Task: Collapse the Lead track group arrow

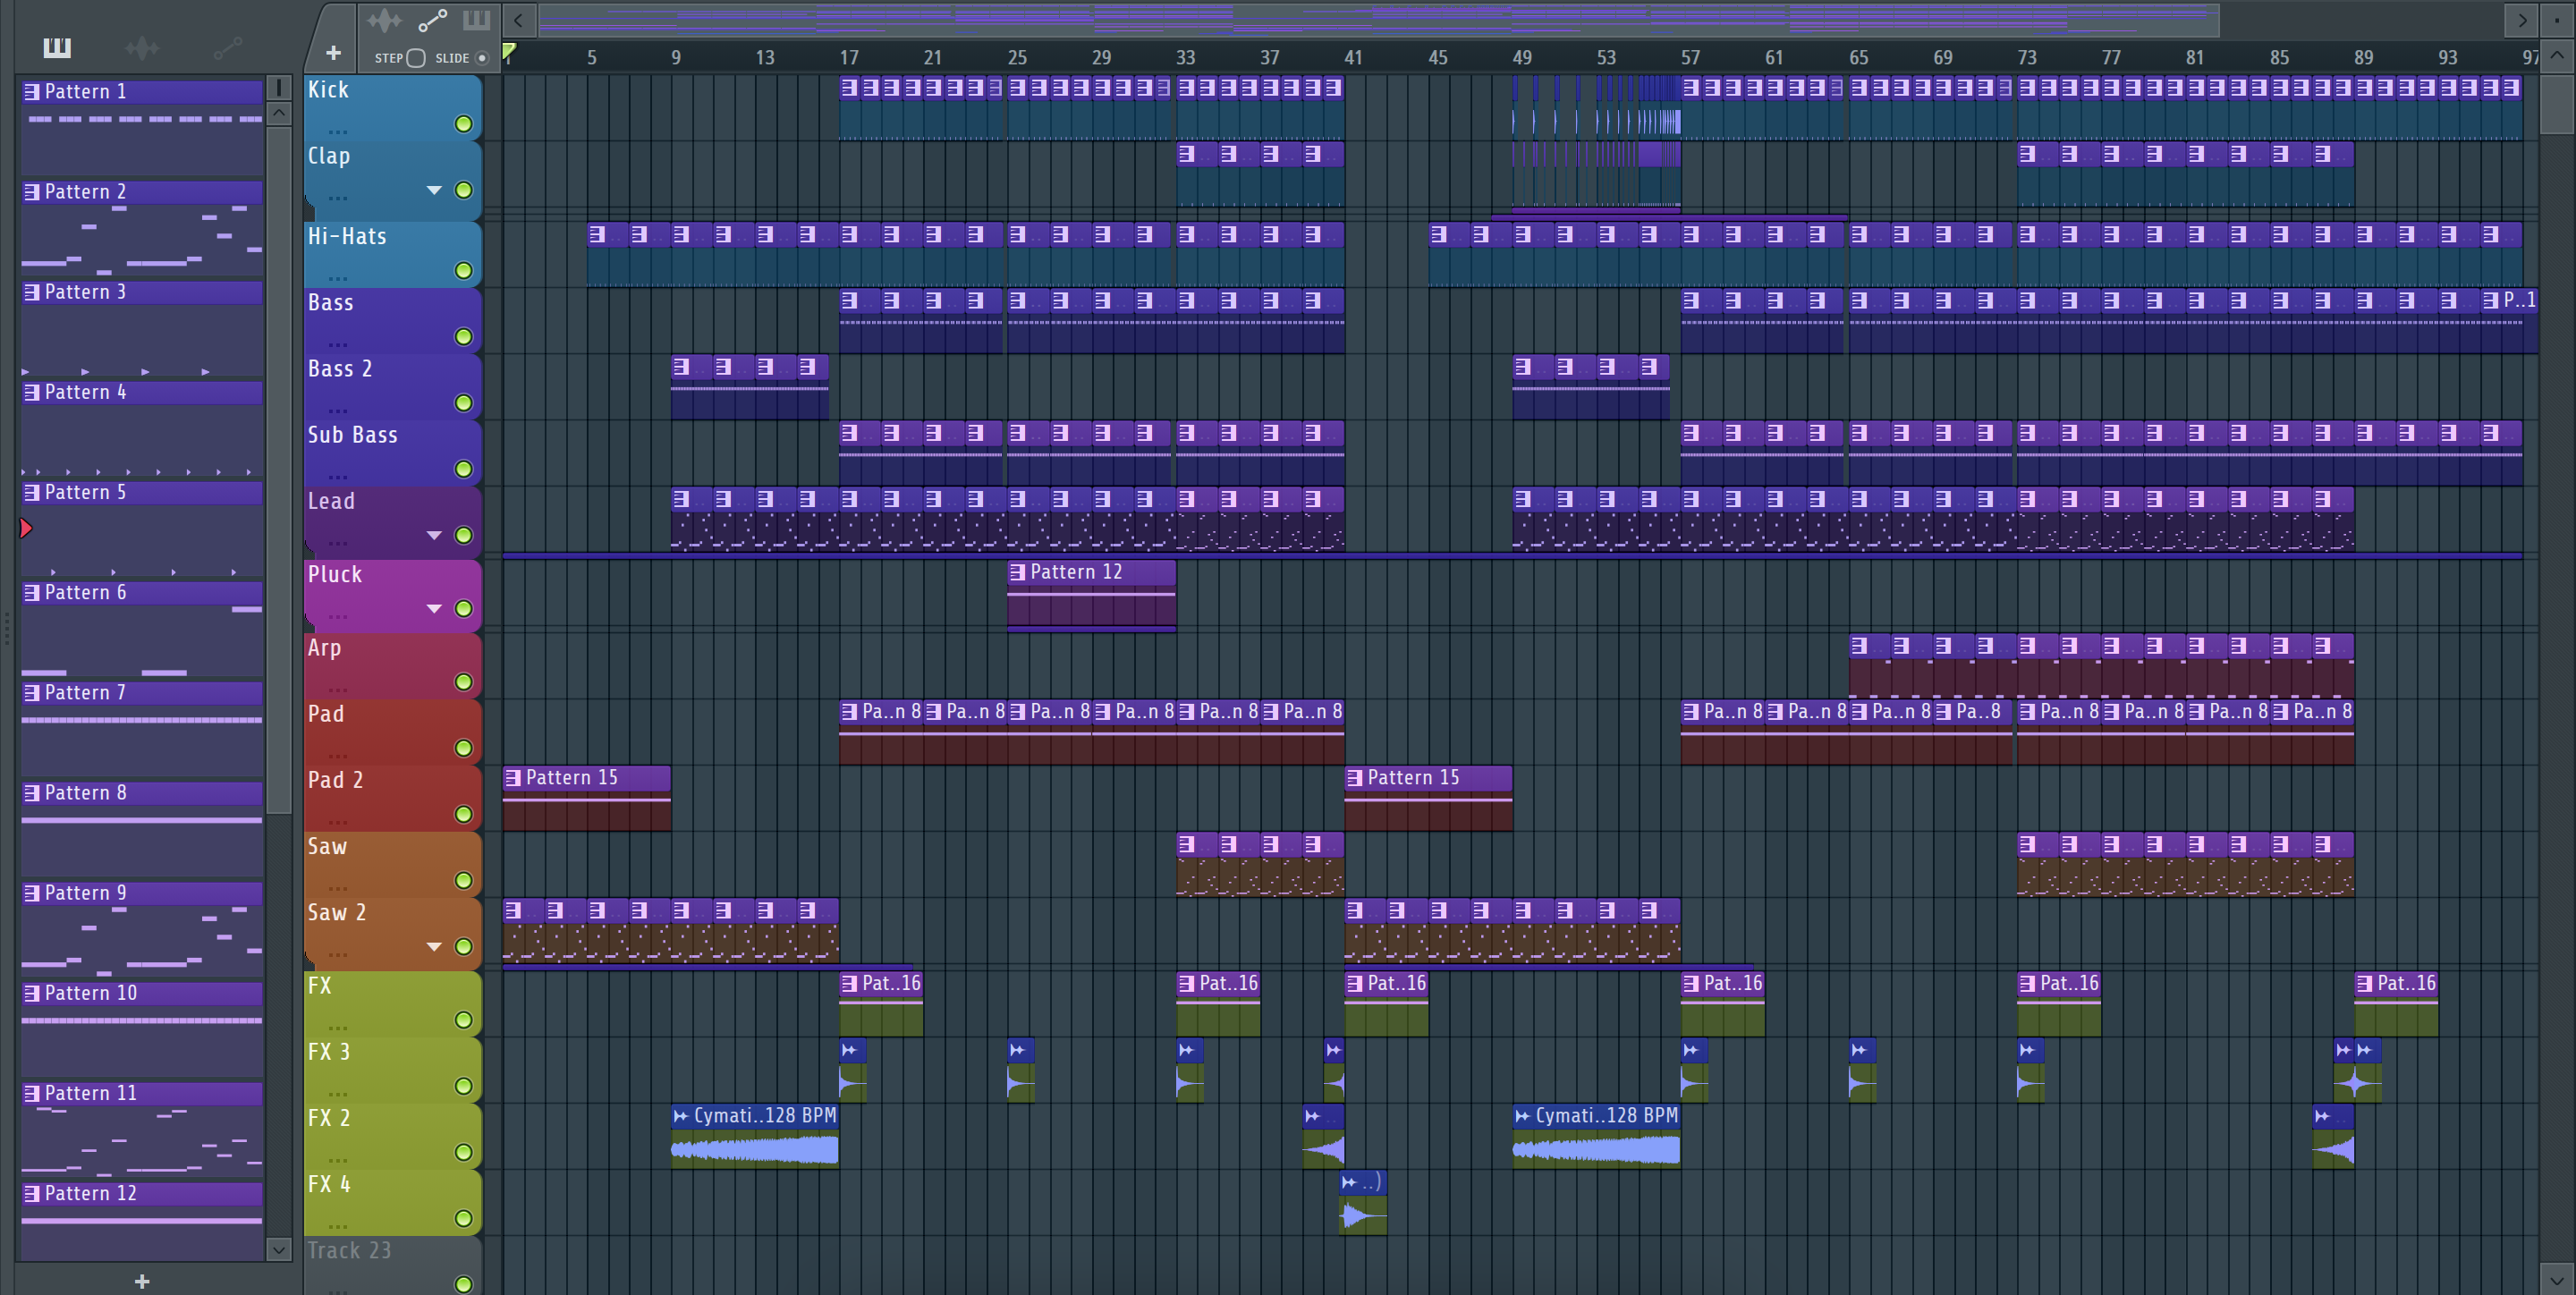Action: tap(434, 535)
